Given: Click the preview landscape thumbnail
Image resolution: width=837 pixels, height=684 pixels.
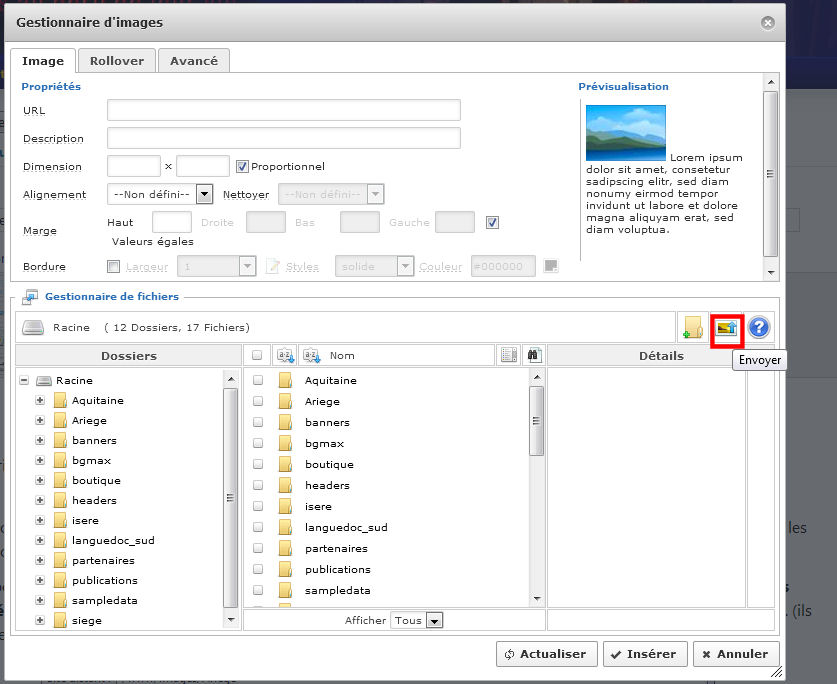Looking at the screenshot, I should click(x=626, y=133).
